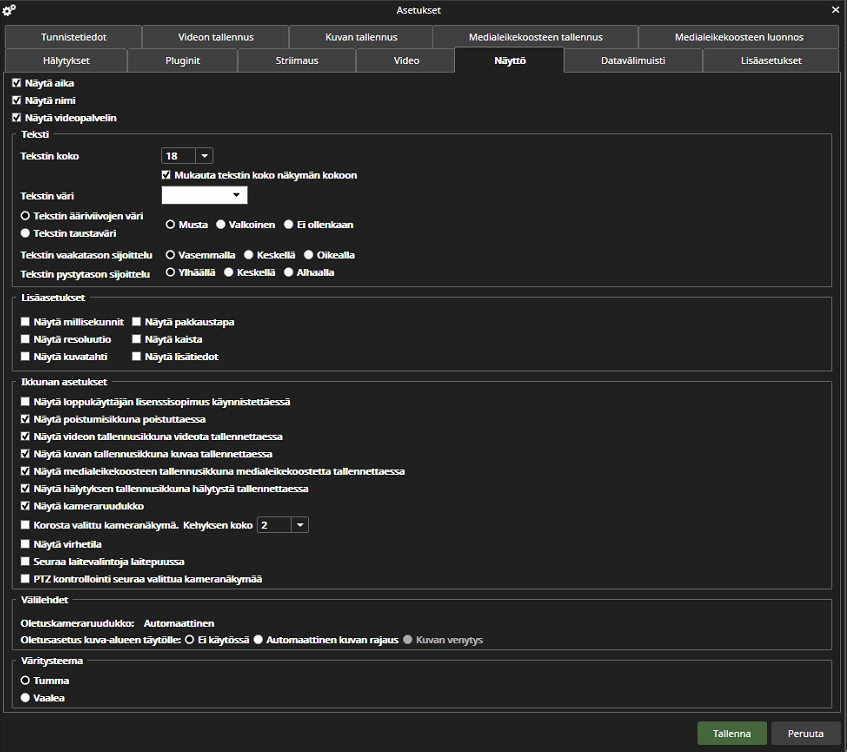Disable Näytä videopalvelin checkbox
The width and height of the screenshot is (847, 752).
(17, 118)
